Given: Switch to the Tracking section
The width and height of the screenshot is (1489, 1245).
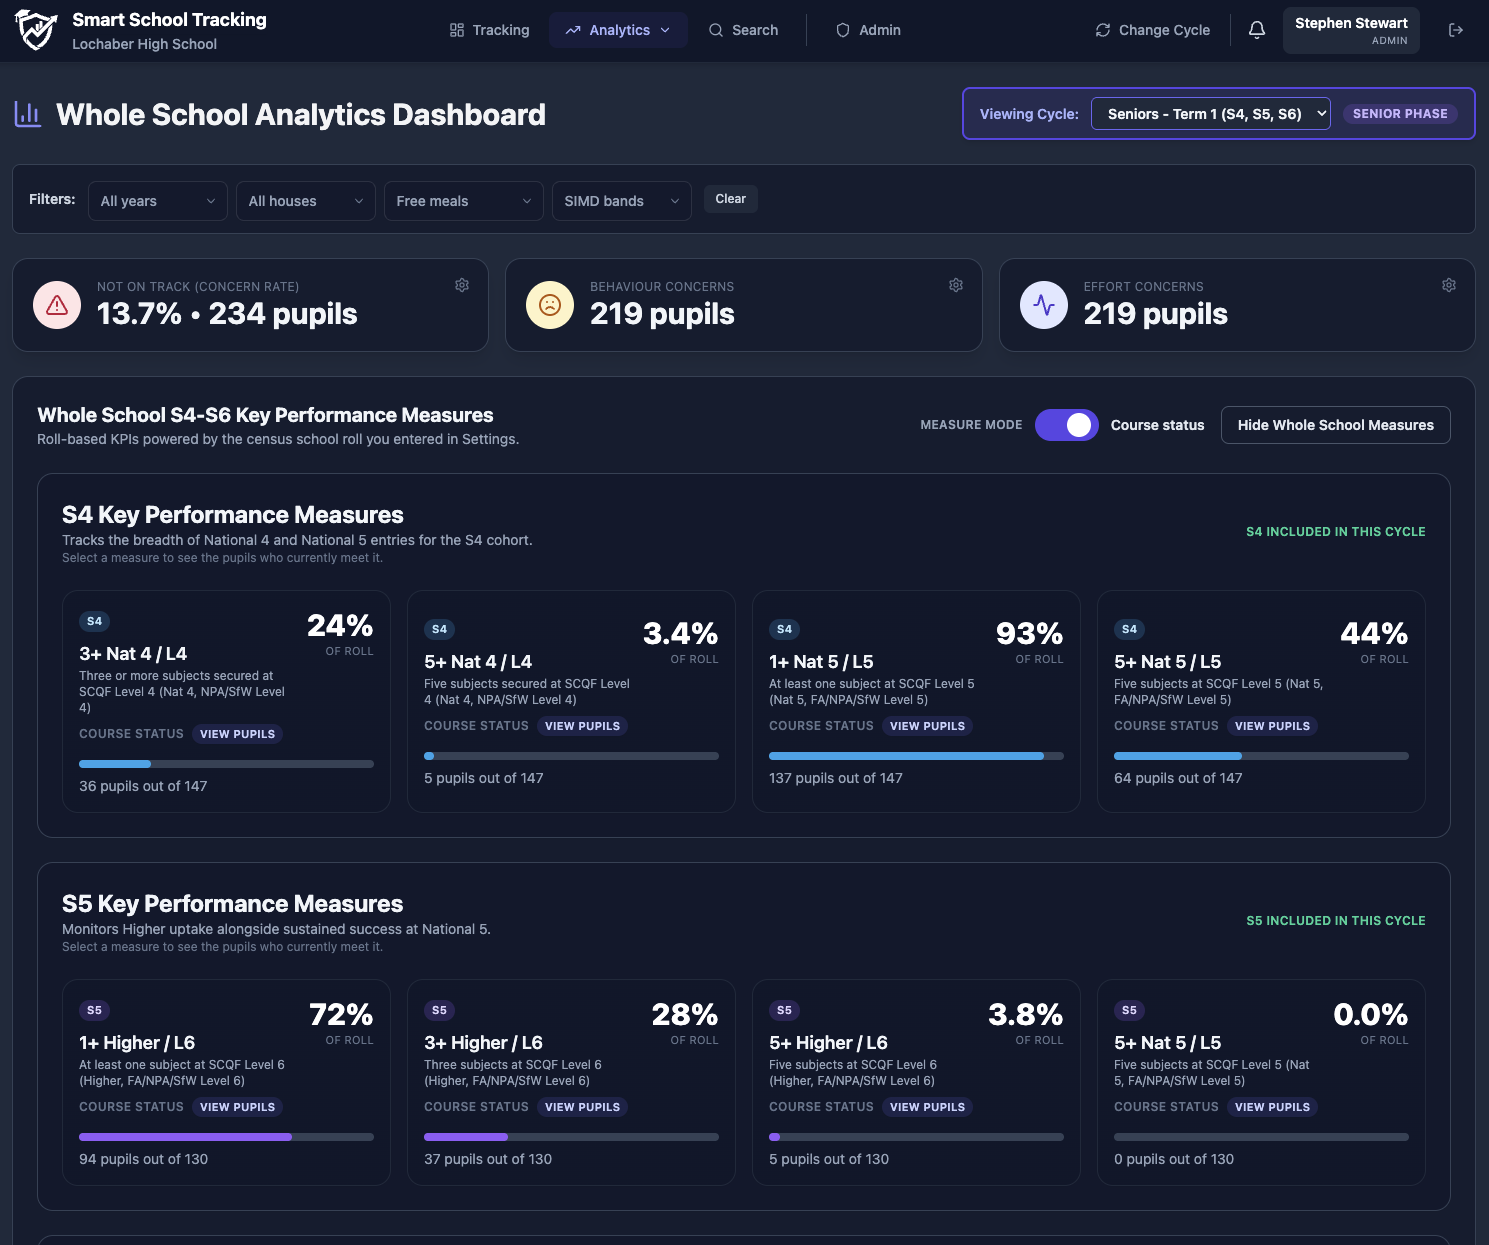Looking at the screenshot, I should coord(489,30).
